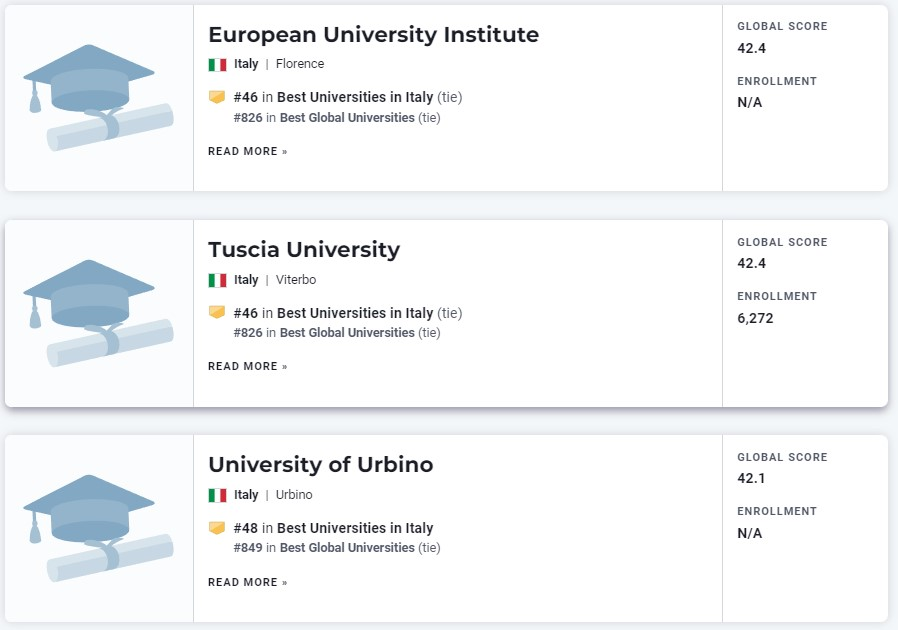The width and height of the screenshot is (898, 630).
Task: Click Read More under University of Urbino
Action: click(247, 582)
